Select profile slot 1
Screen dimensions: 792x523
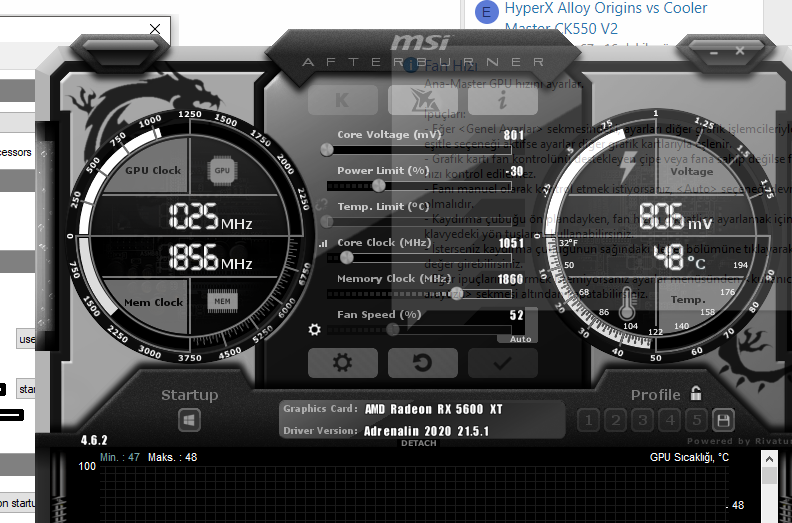tap(588, 420)
